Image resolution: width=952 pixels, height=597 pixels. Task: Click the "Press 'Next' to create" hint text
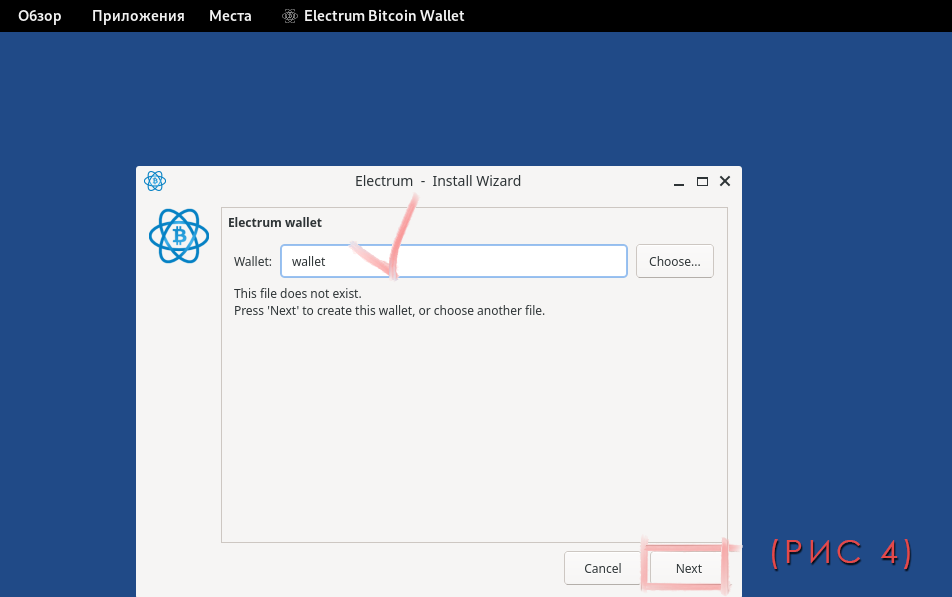389,311
